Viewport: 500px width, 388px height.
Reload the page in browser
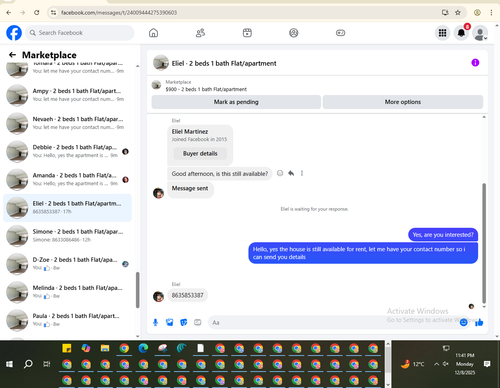[37, 13]
